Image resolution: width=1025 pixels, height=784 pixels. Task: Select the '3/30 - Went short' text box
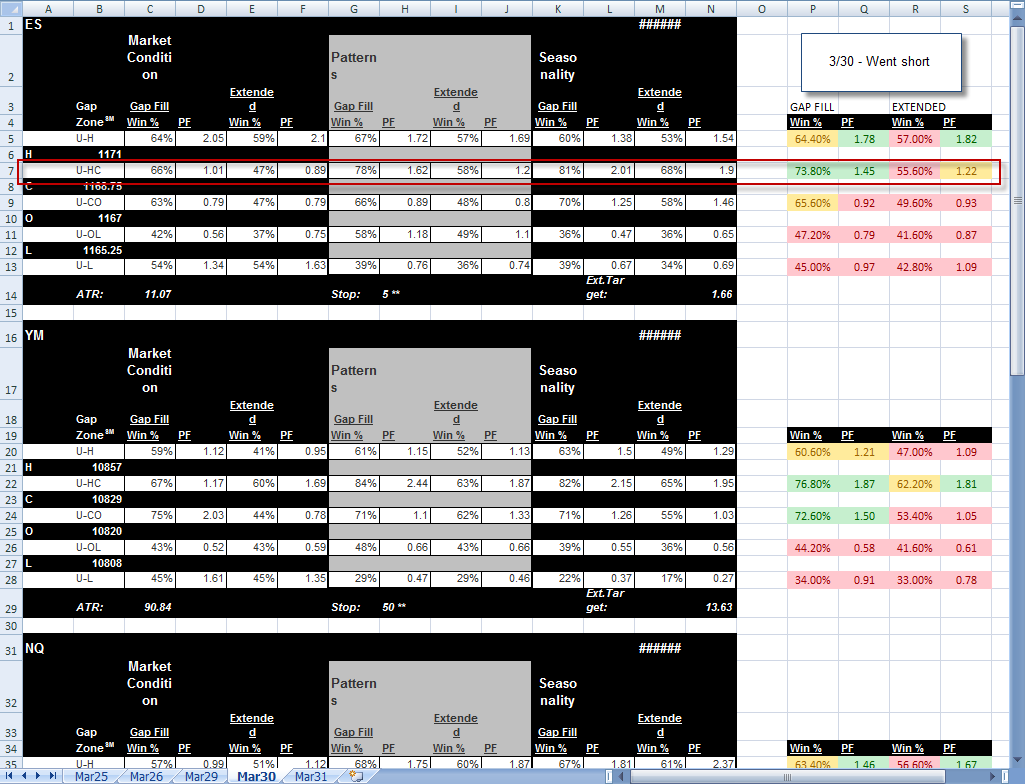881,62
